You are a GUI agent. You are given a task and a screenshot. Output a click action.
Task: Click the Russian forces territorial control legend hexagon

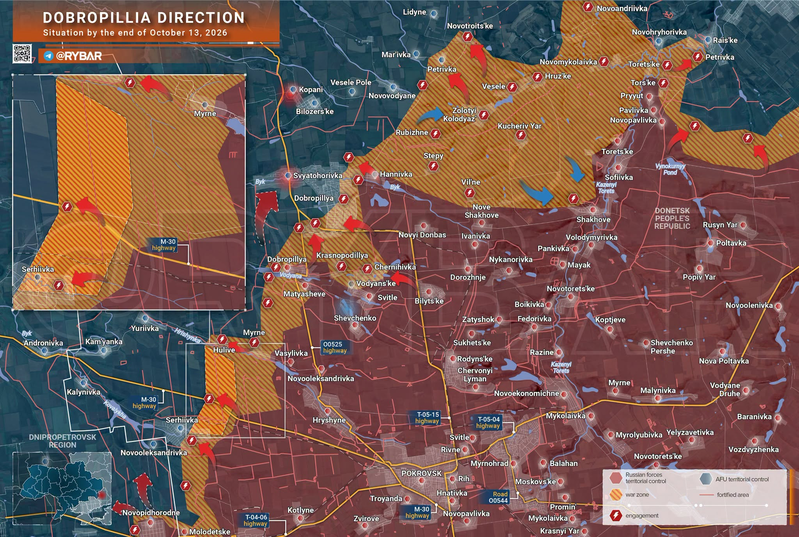tap(616, 478)
